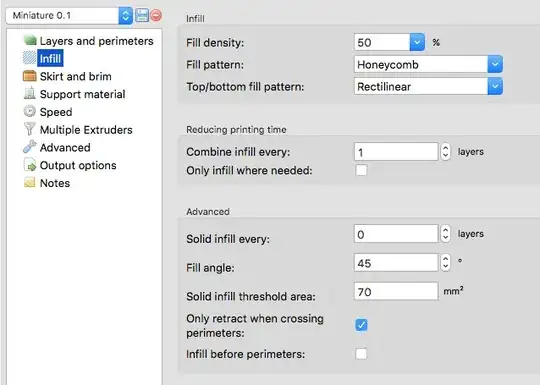The width and height of the screenshot is (540, 385).
Task: Click the Solid infill threshold area field
Action: [x=396, y=291]
